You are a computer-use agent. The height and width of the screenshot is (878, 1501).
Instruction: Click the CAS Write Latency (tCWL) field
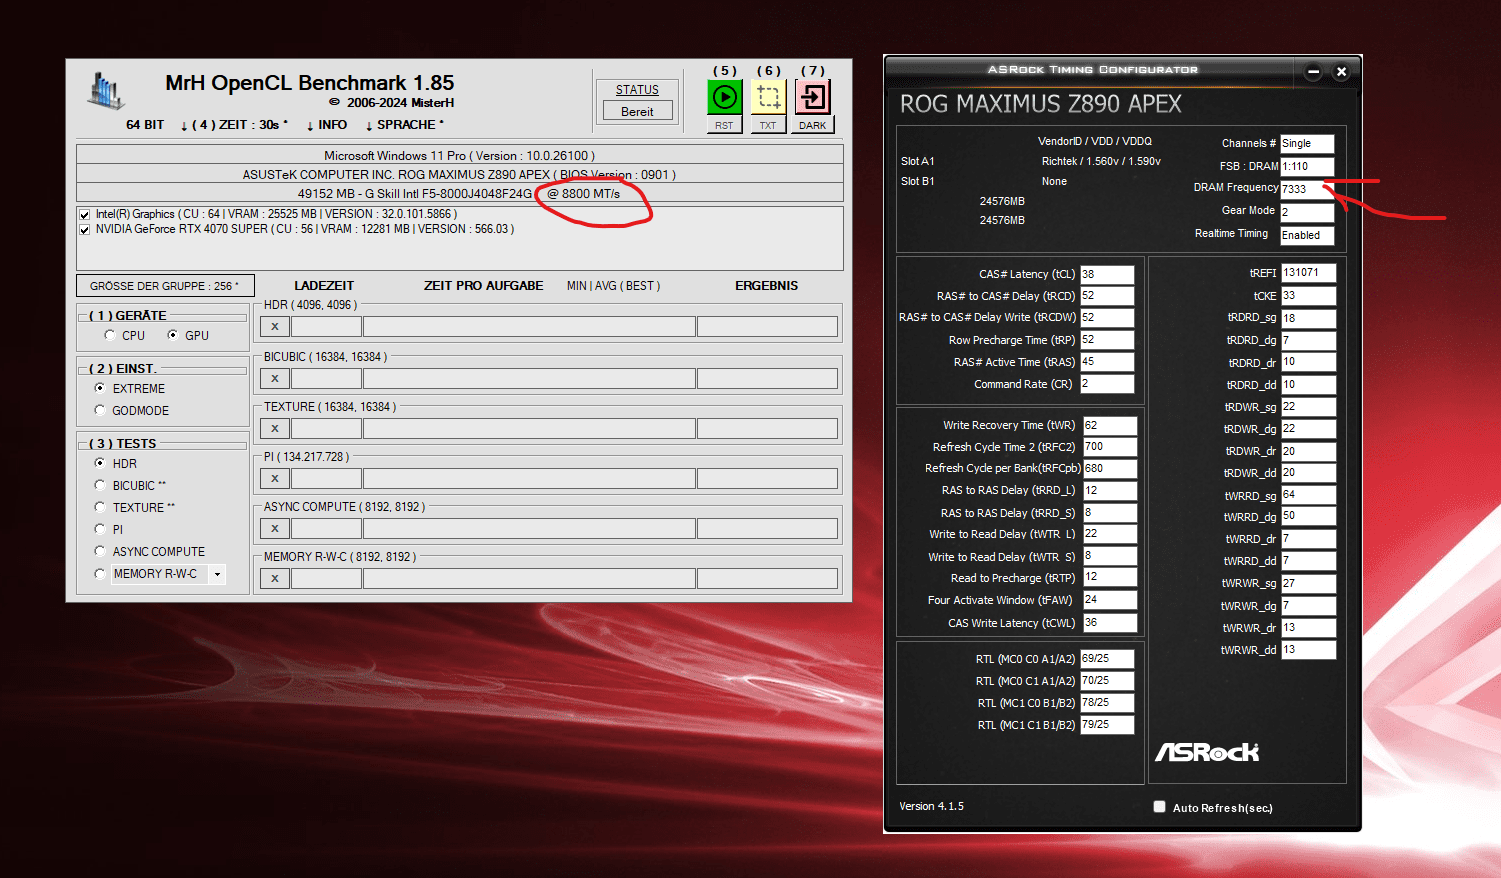1110,623
